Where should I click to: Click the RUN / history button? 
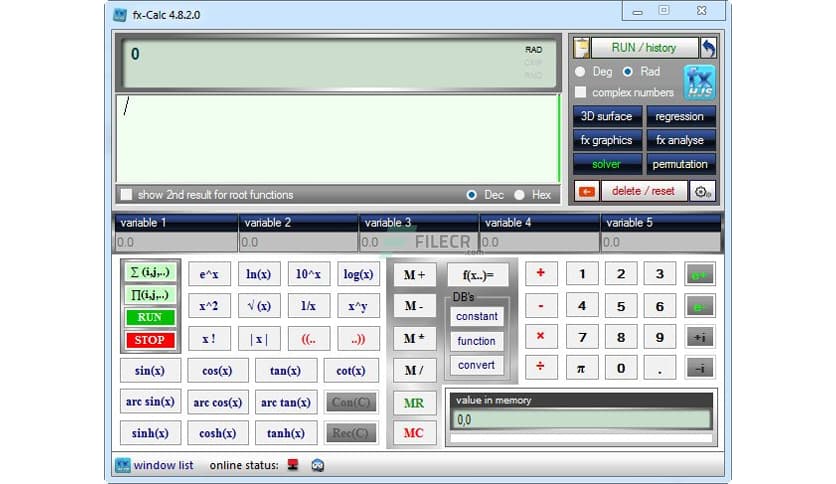click(x=645, y=48)
